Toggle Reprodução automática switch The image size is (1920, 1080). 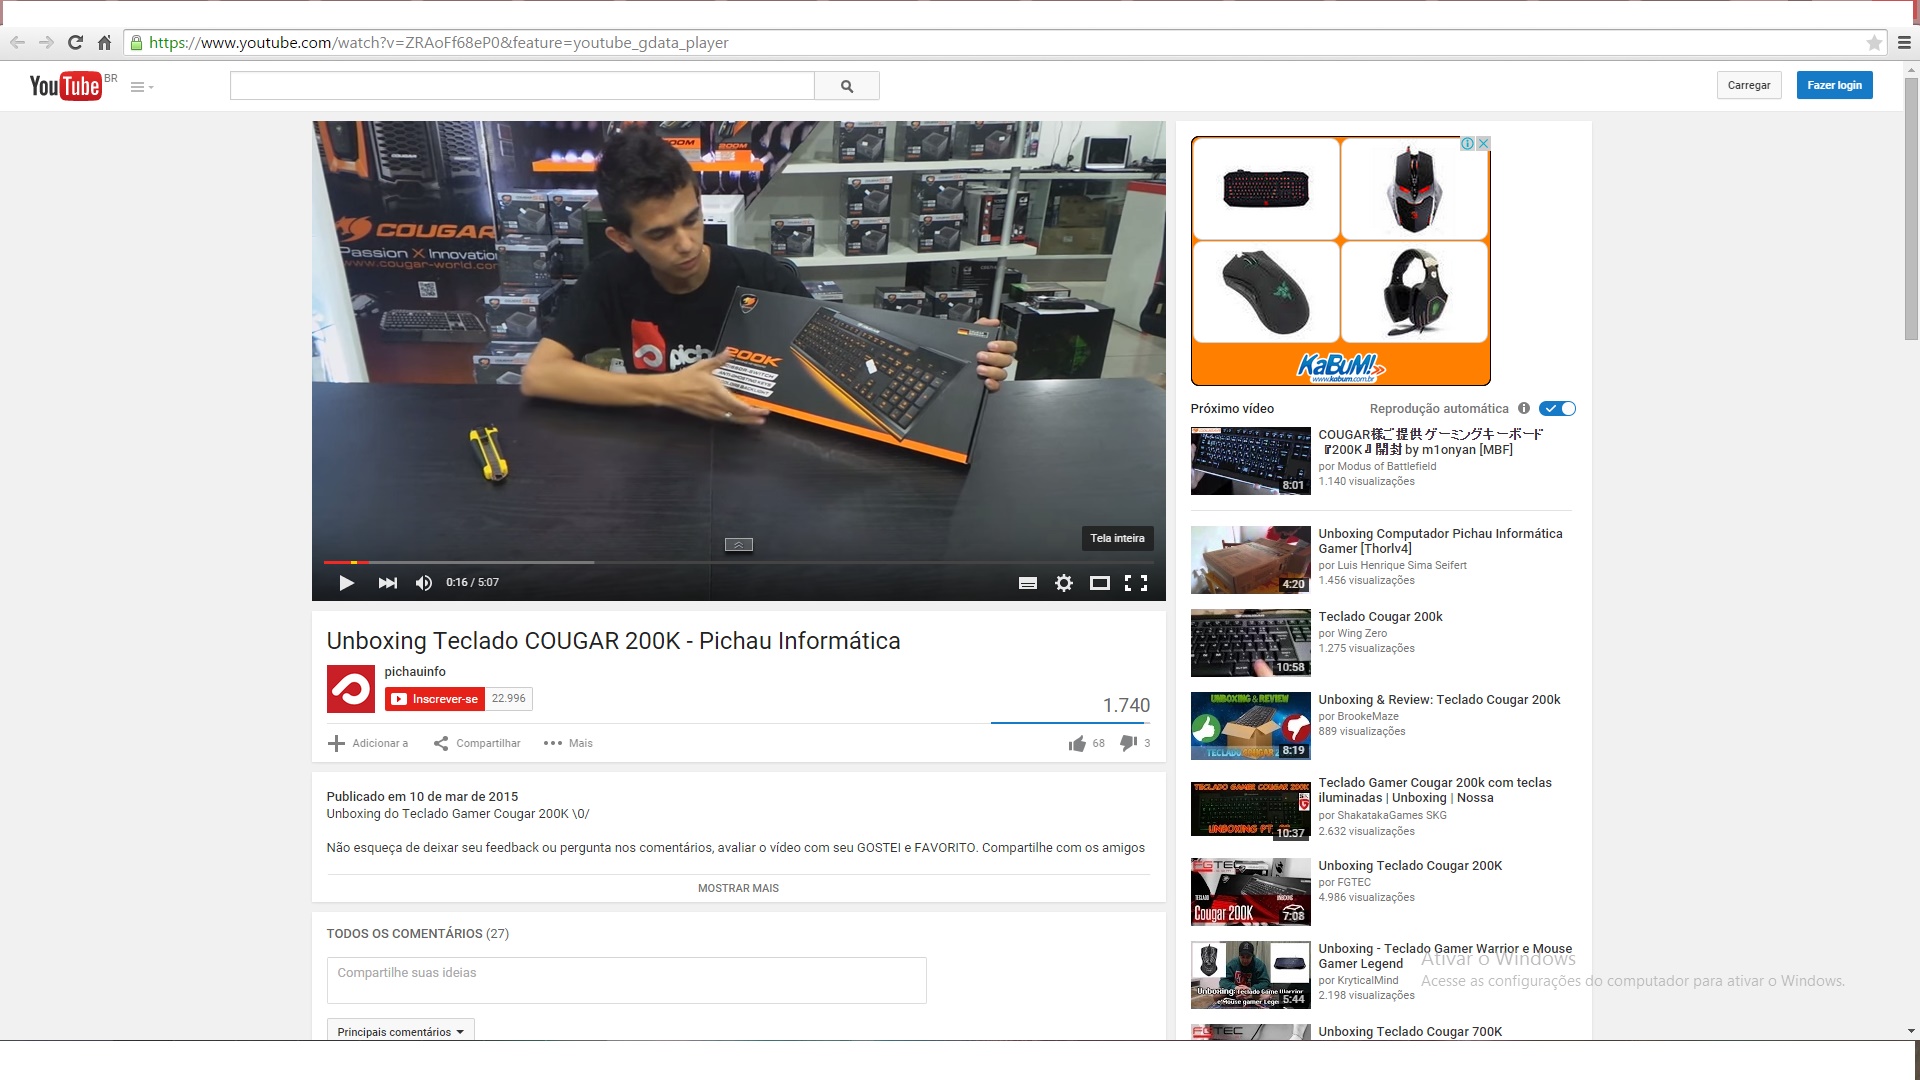[1557, 408]
